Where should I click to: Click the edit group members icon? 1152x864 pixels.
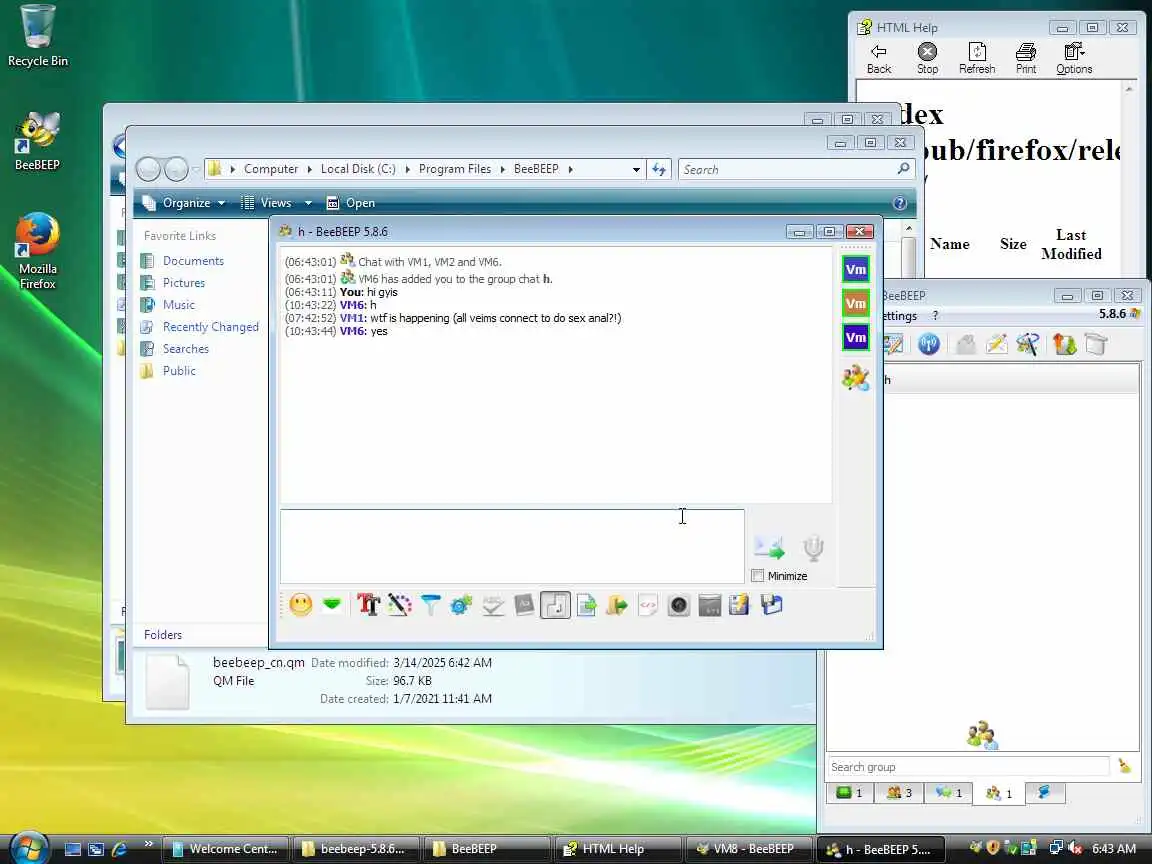[856, 378]
